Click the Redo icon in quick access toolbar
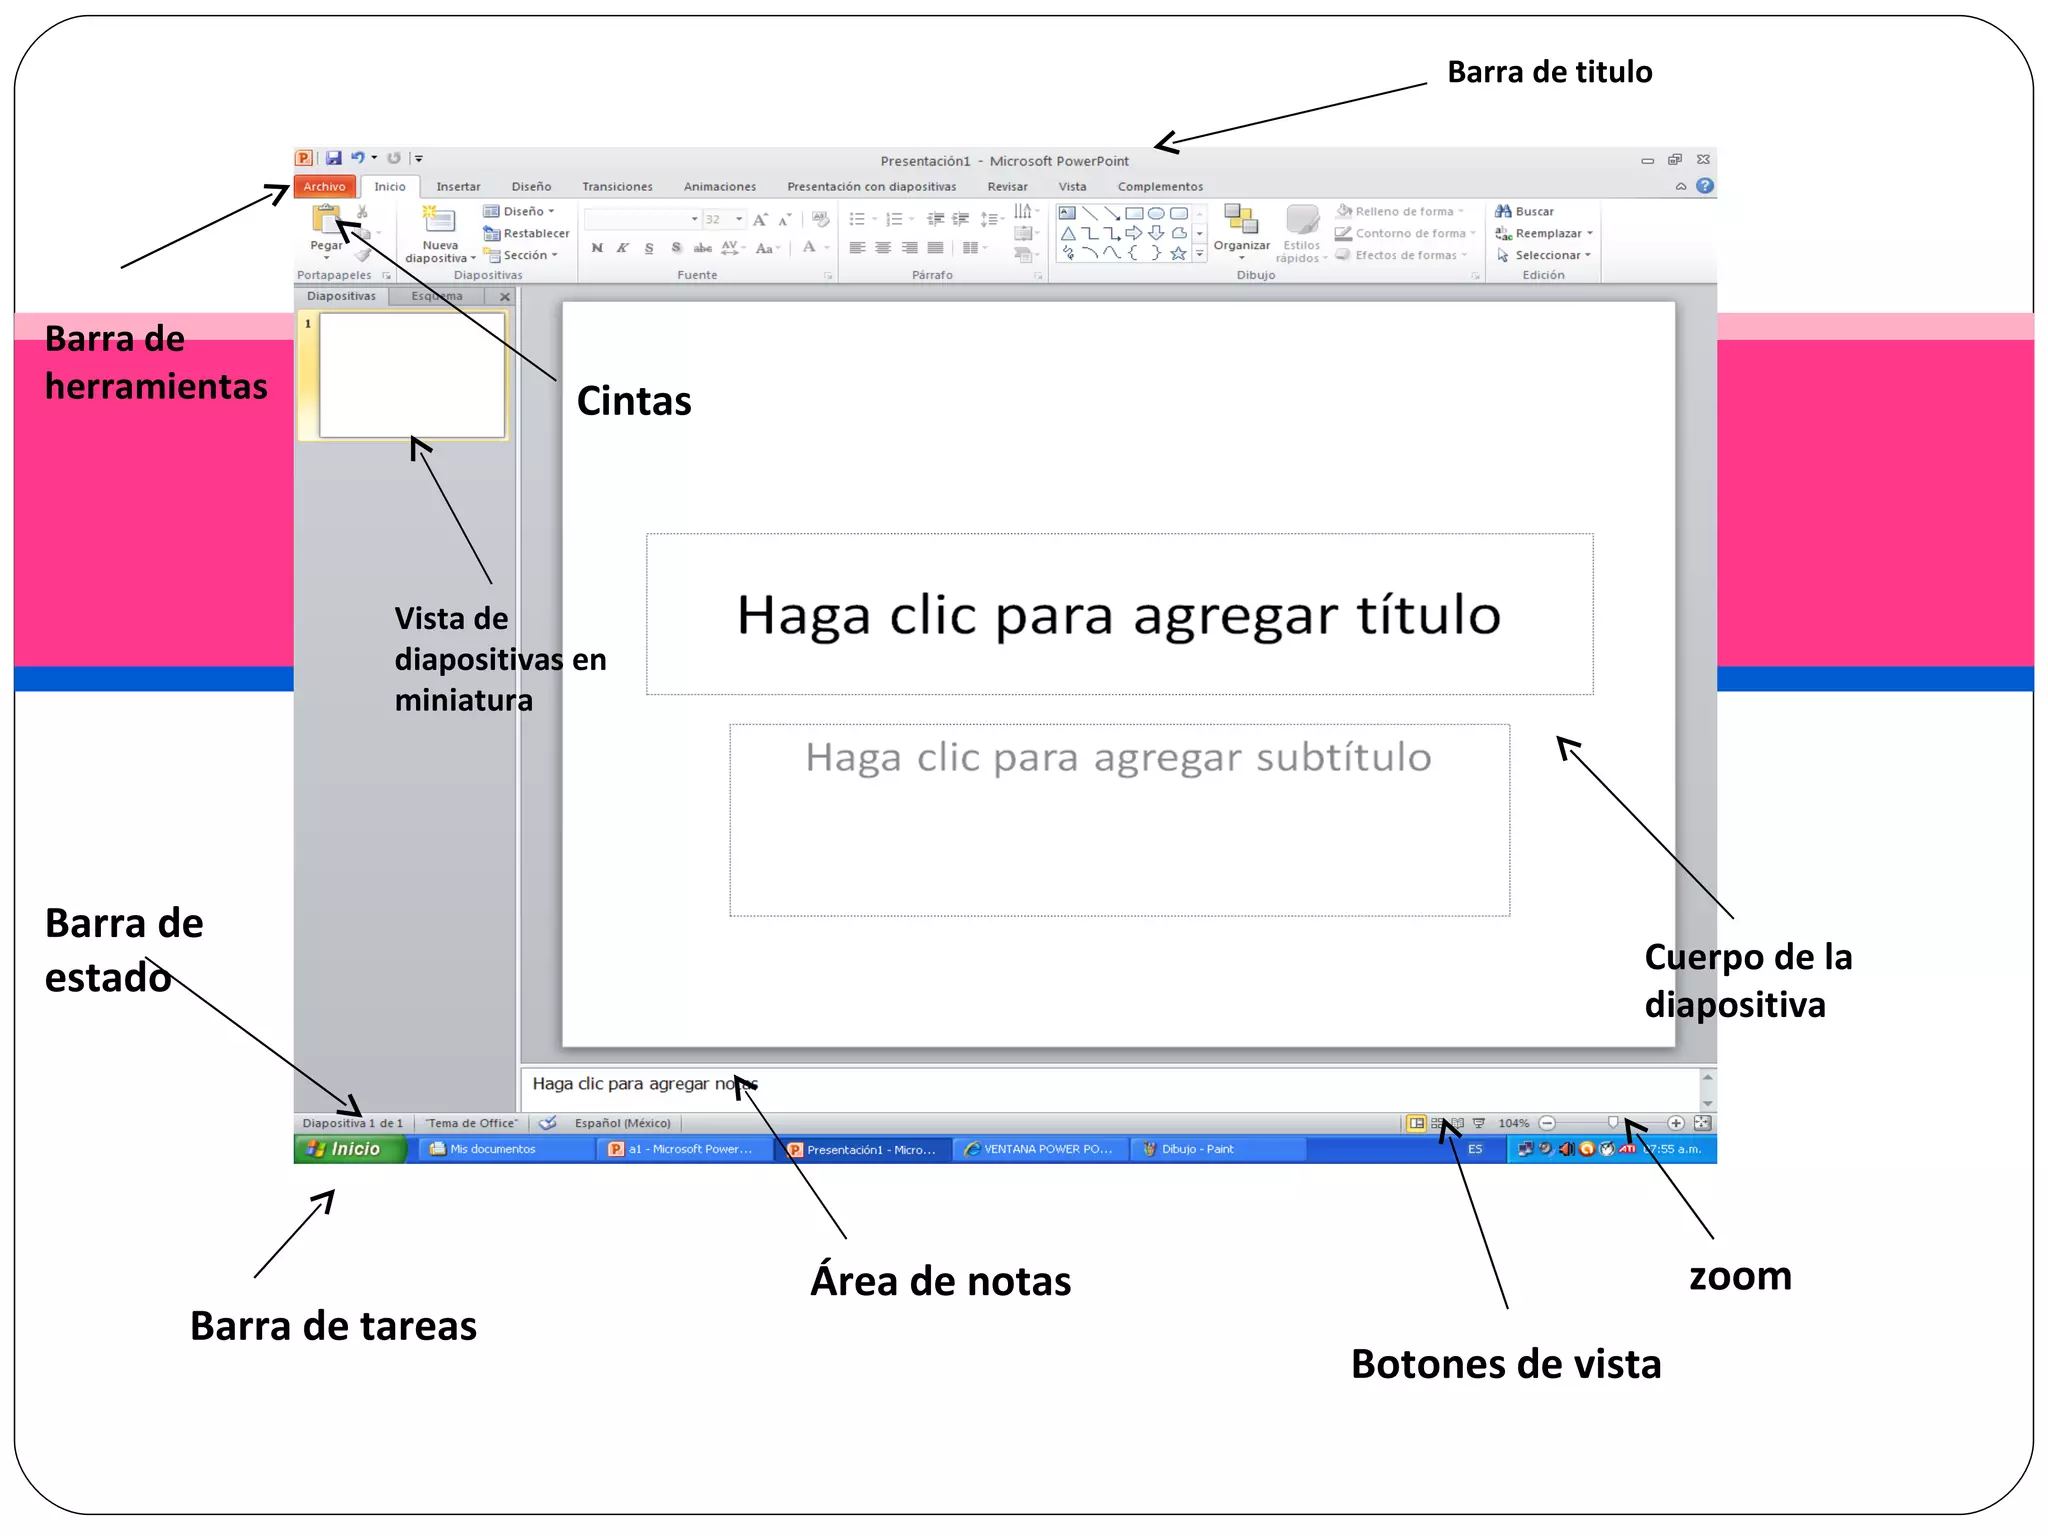 pyautogui.click(x=394, y=158)
